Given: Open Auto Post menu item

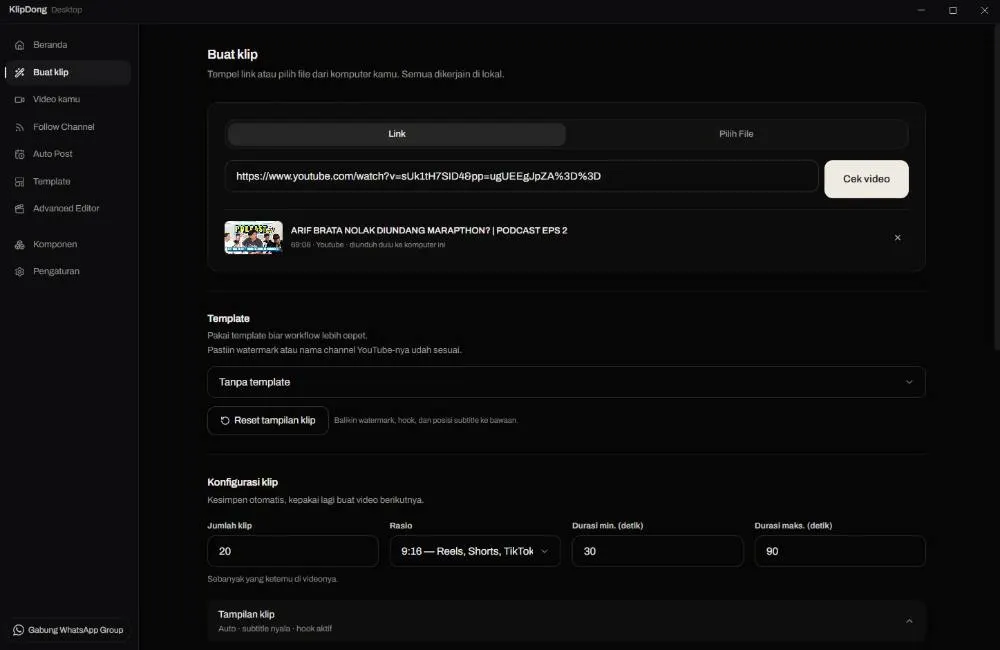Looking at the screenshot, I should pyautogui.click(x=68, y=154).
